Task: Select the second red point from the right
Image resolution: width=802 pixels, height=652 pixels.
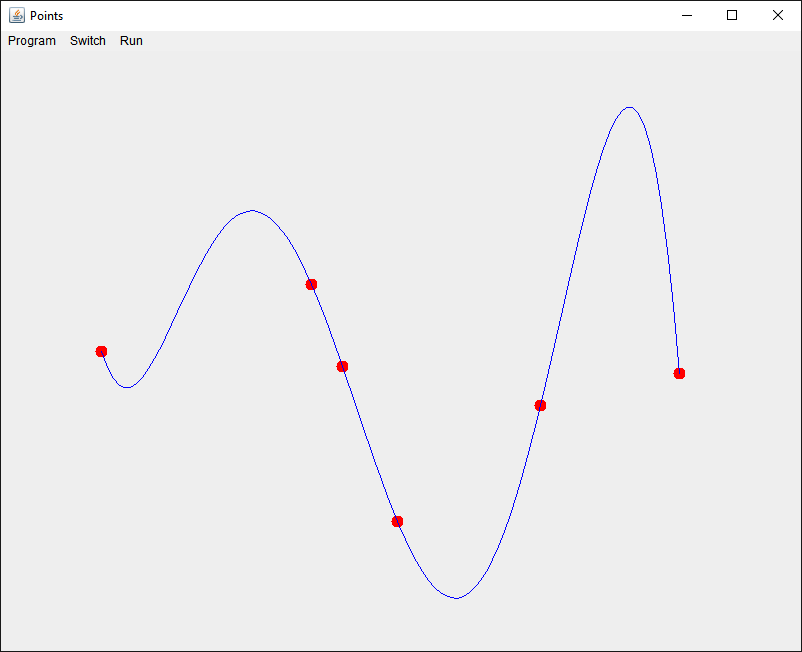Action: pos(540,406)
